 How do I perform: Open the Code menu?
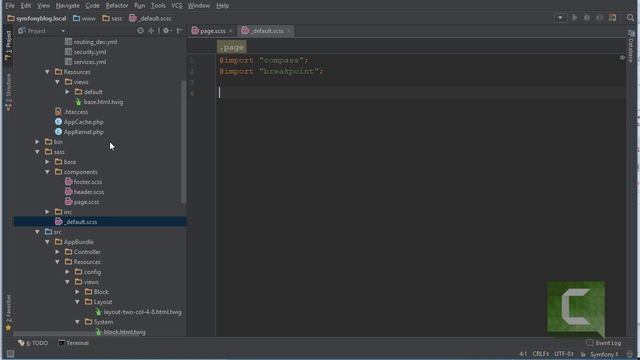pos(92,6)
